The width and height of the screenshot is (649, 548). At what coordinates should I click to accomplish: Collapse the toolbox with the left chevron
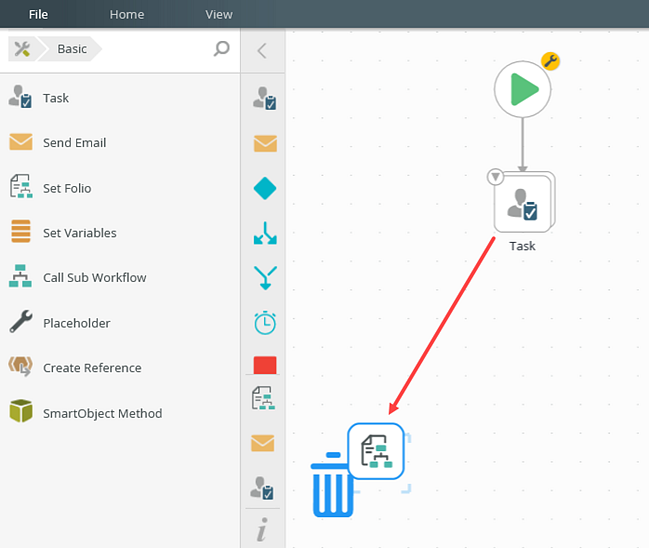pyautogui.click(x=262, y=51)
